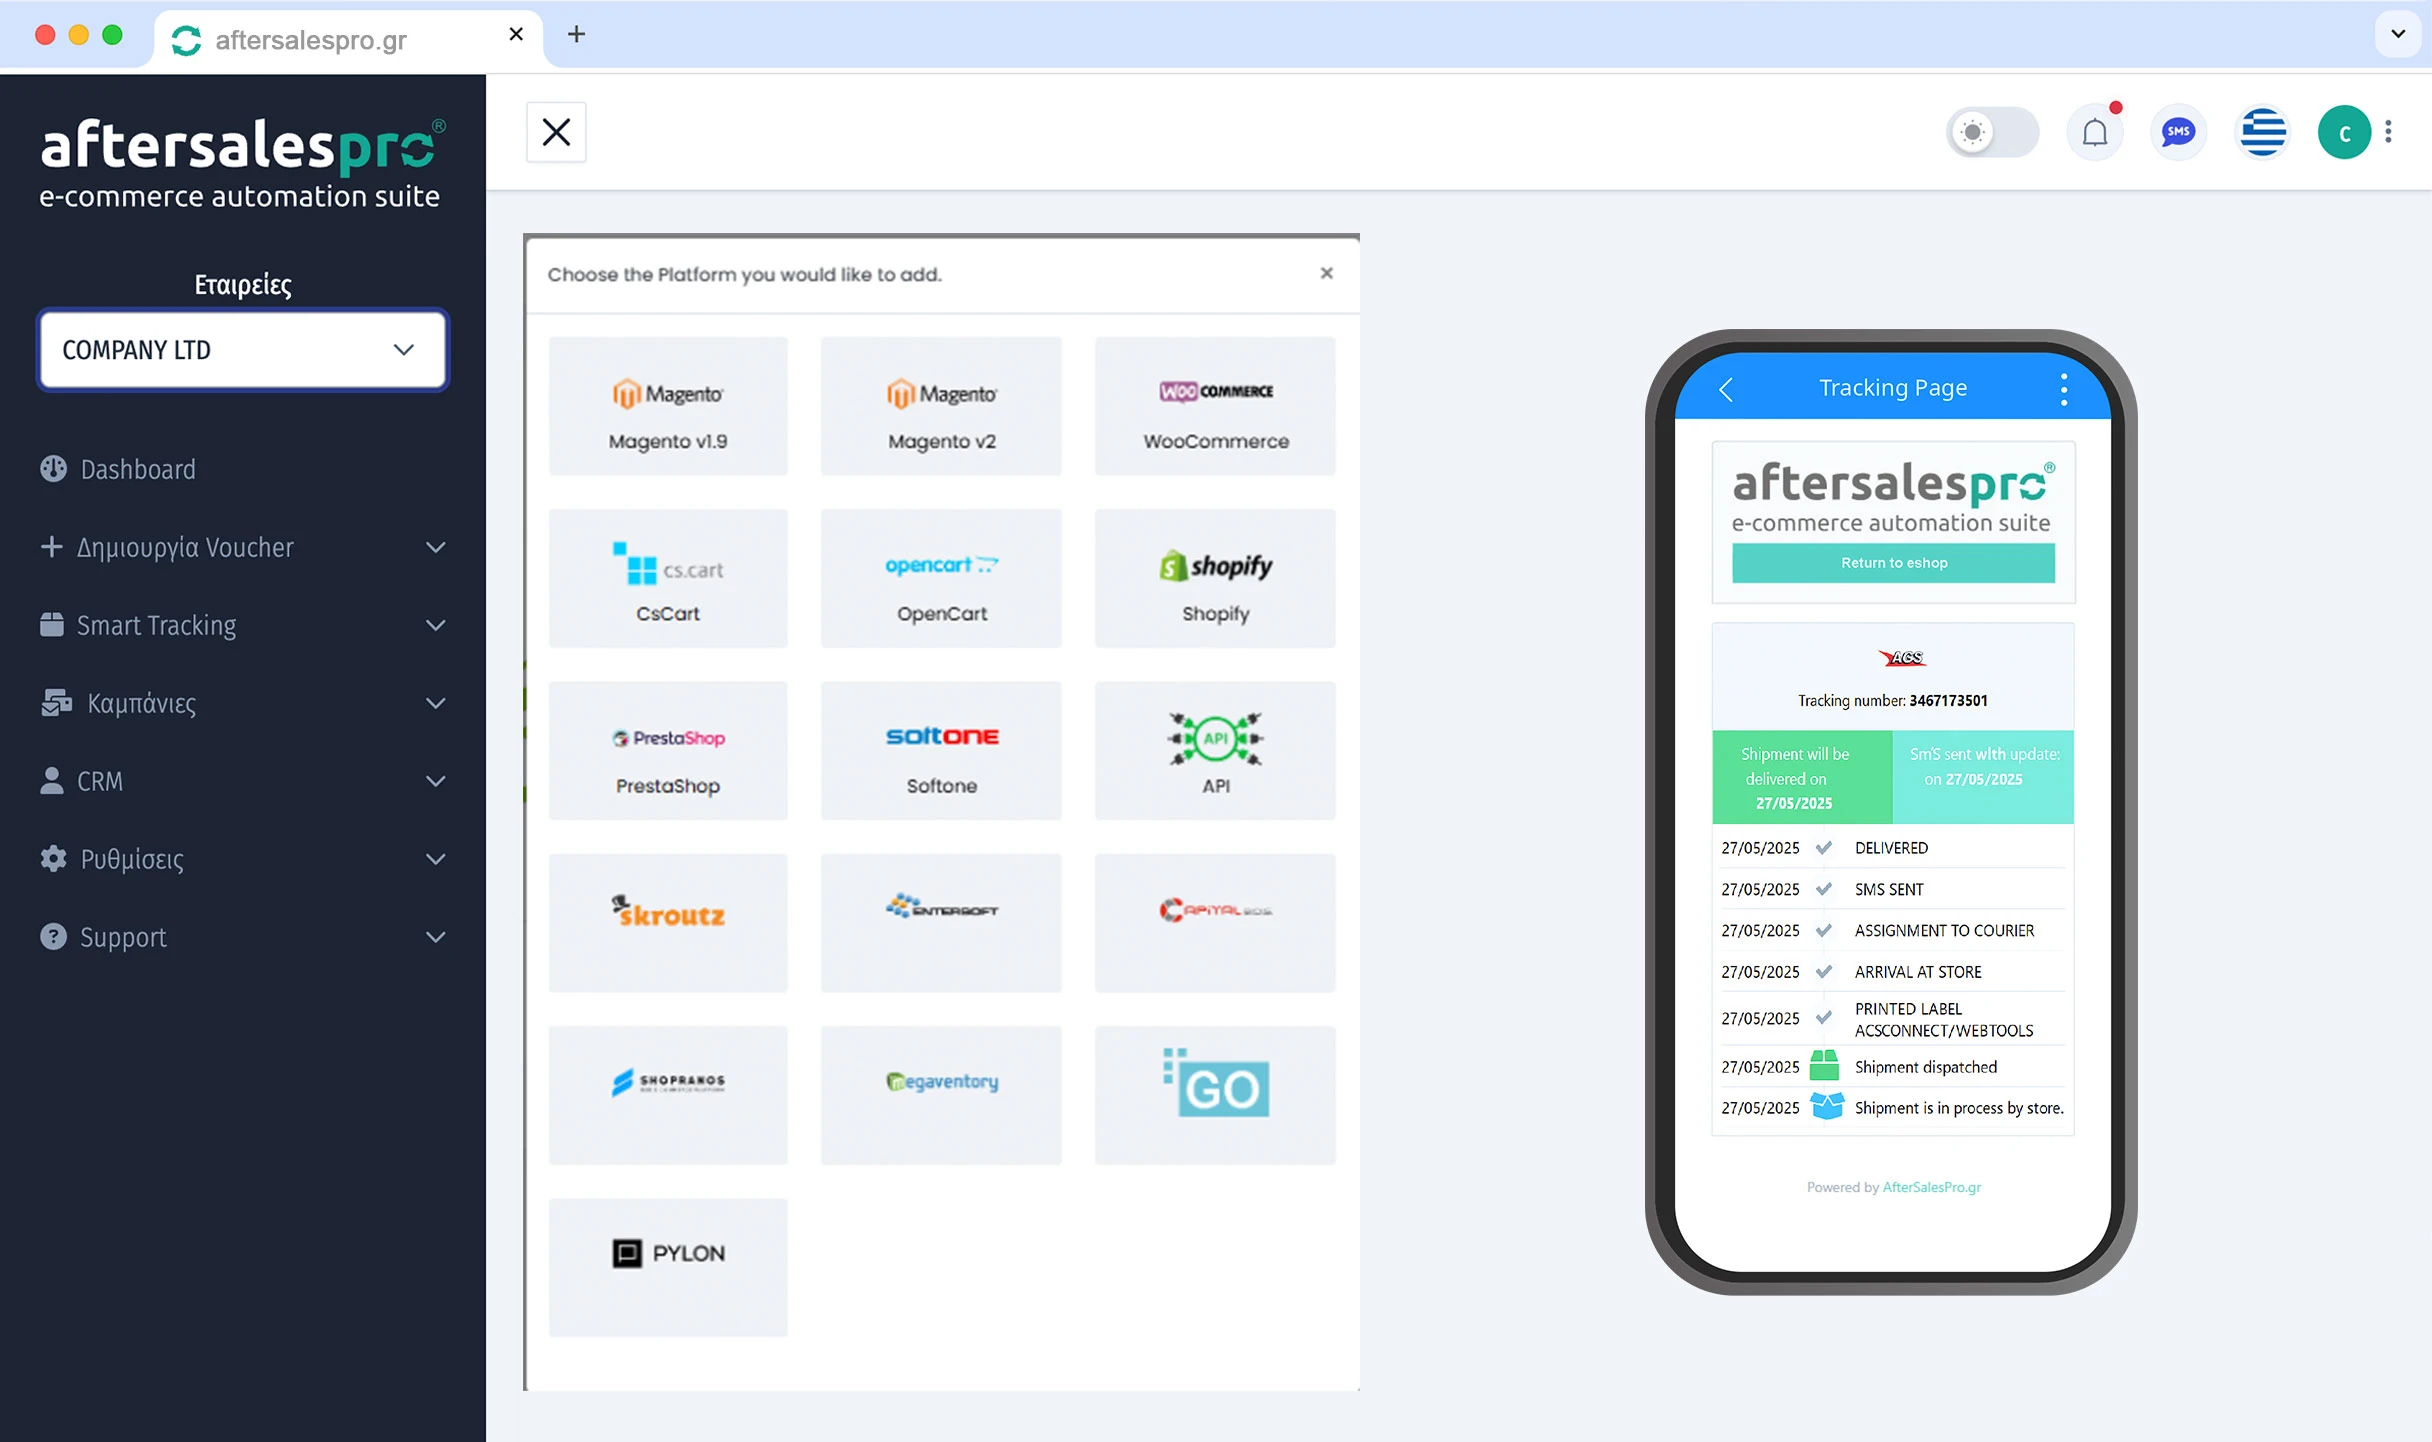Screen dimensions: 2432x1442
Task: Change language via Greek flag icon
Action: click(2263, 132)
